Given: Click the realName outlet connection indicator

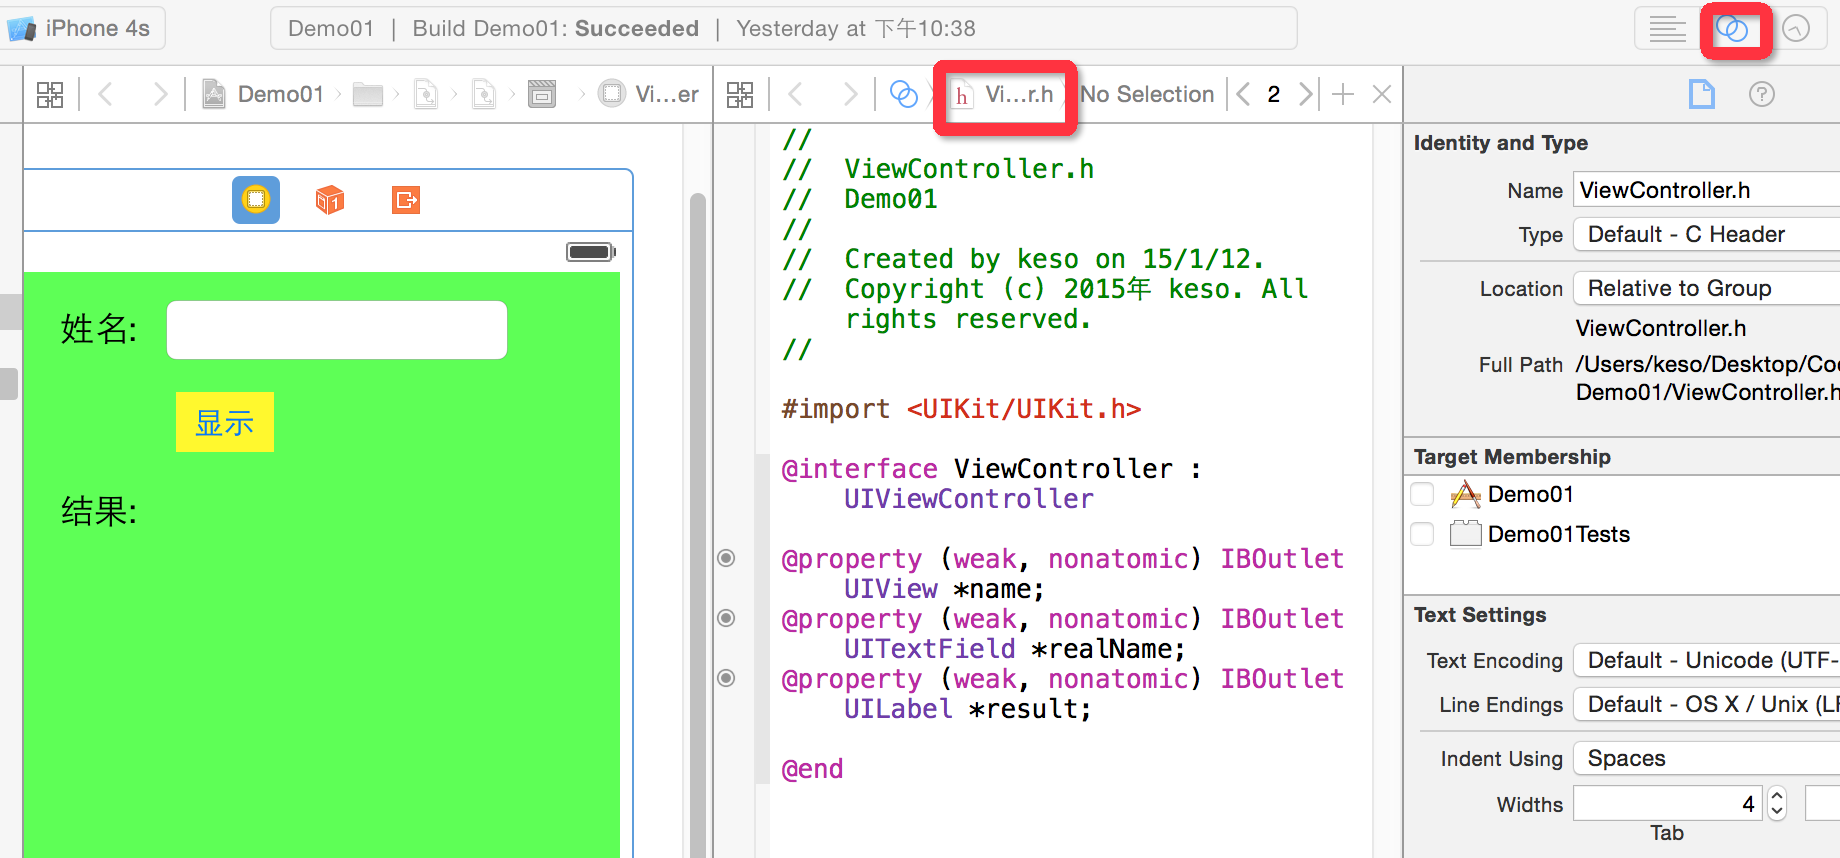Looking at the screenshot, I should point(727,618).
